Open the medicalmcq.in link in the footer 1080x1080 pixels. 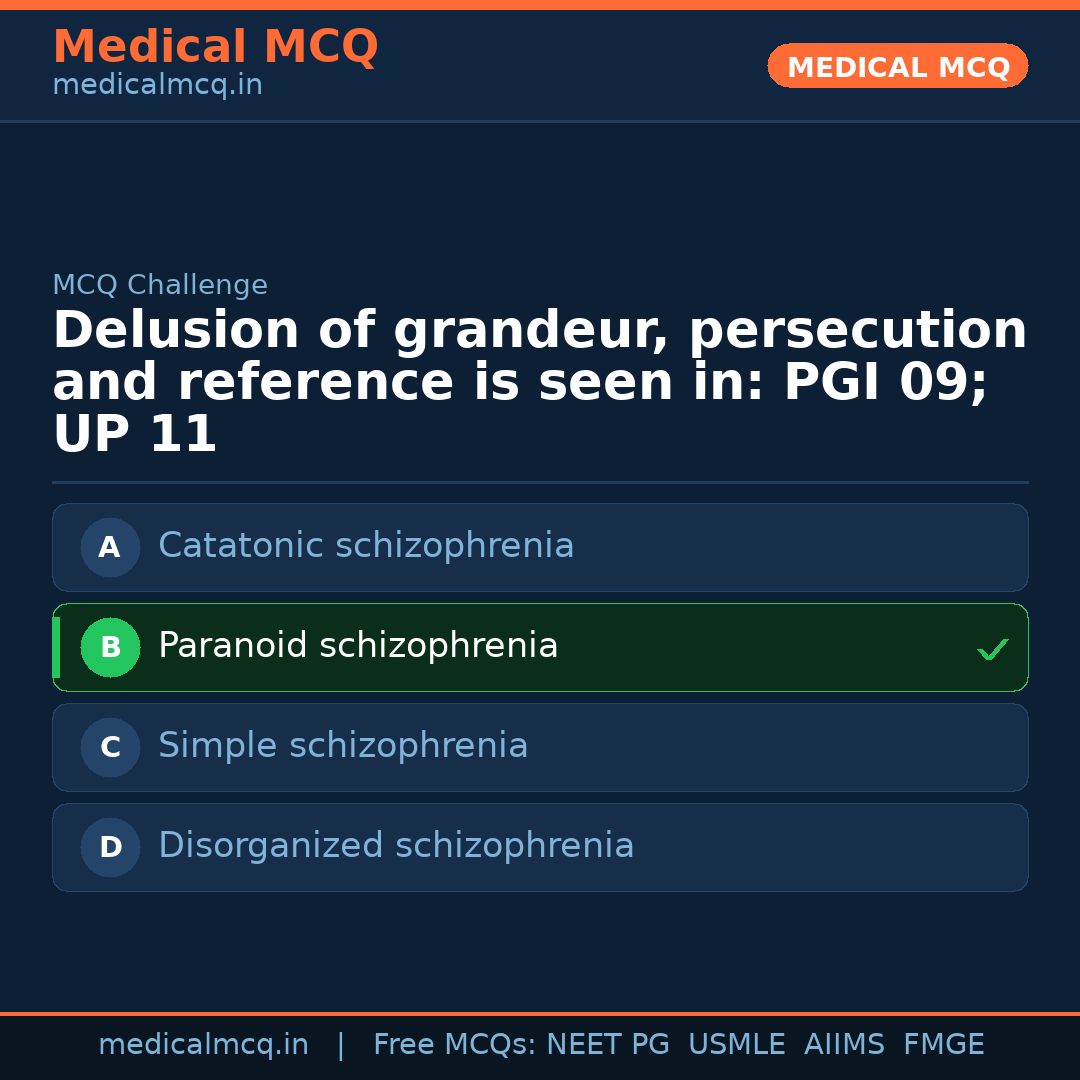pos(203,1045)
